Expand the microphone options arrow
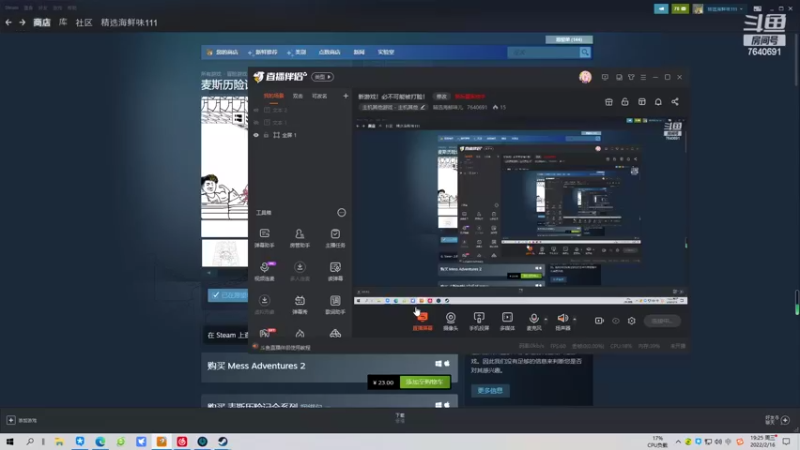The width and height of the screenshot is (800, 450). point(546,319)
